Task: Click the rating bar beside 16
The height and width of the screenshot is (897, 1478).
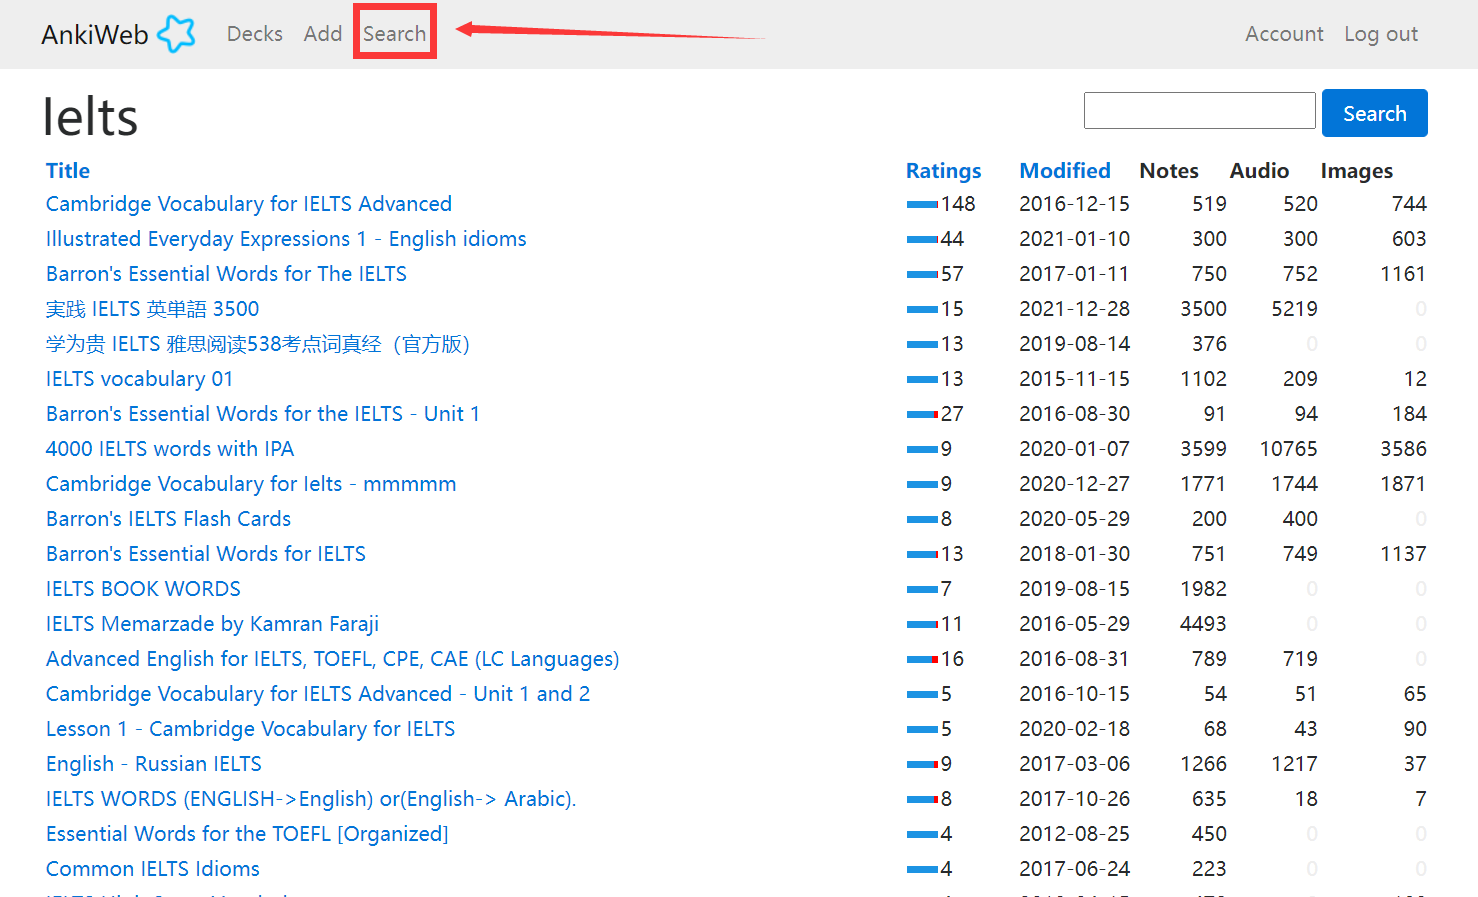Action: 922,659
